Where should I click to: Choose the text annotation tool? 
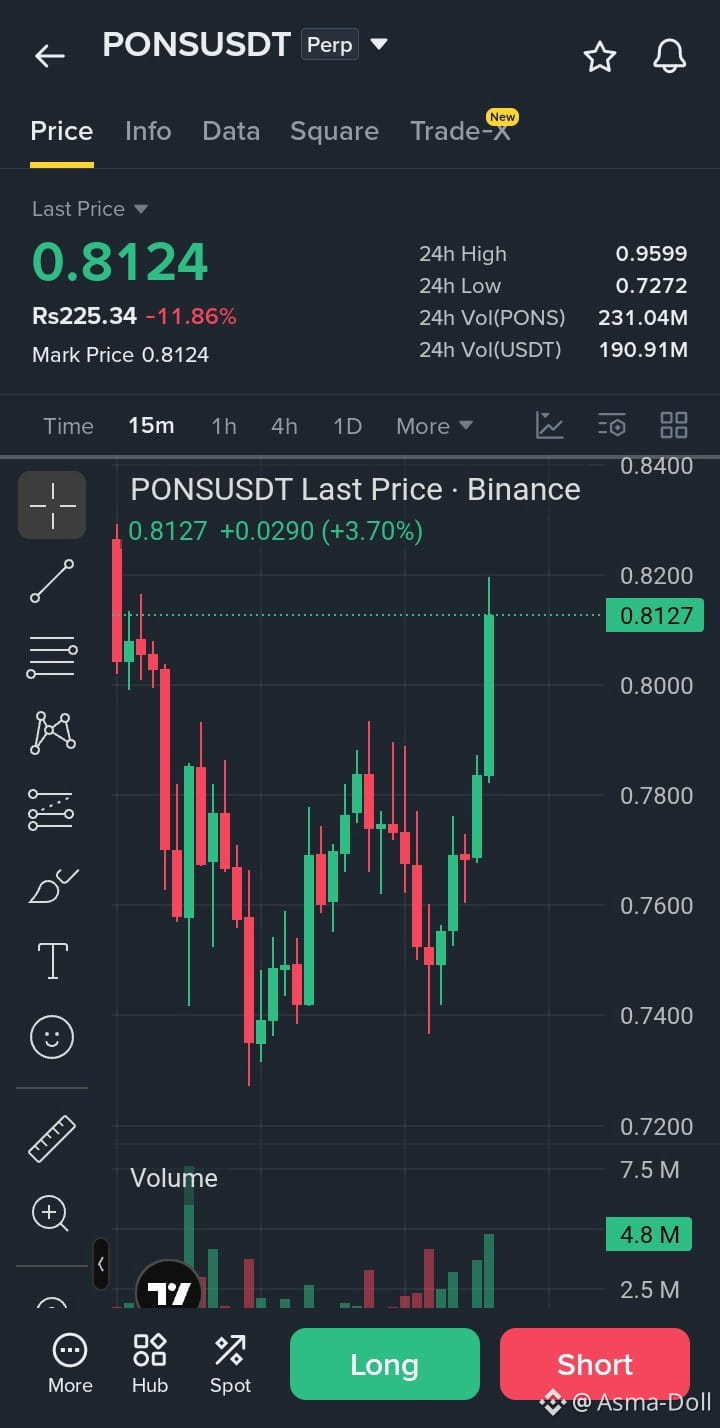pyautogui.click(x=52, y=961)
